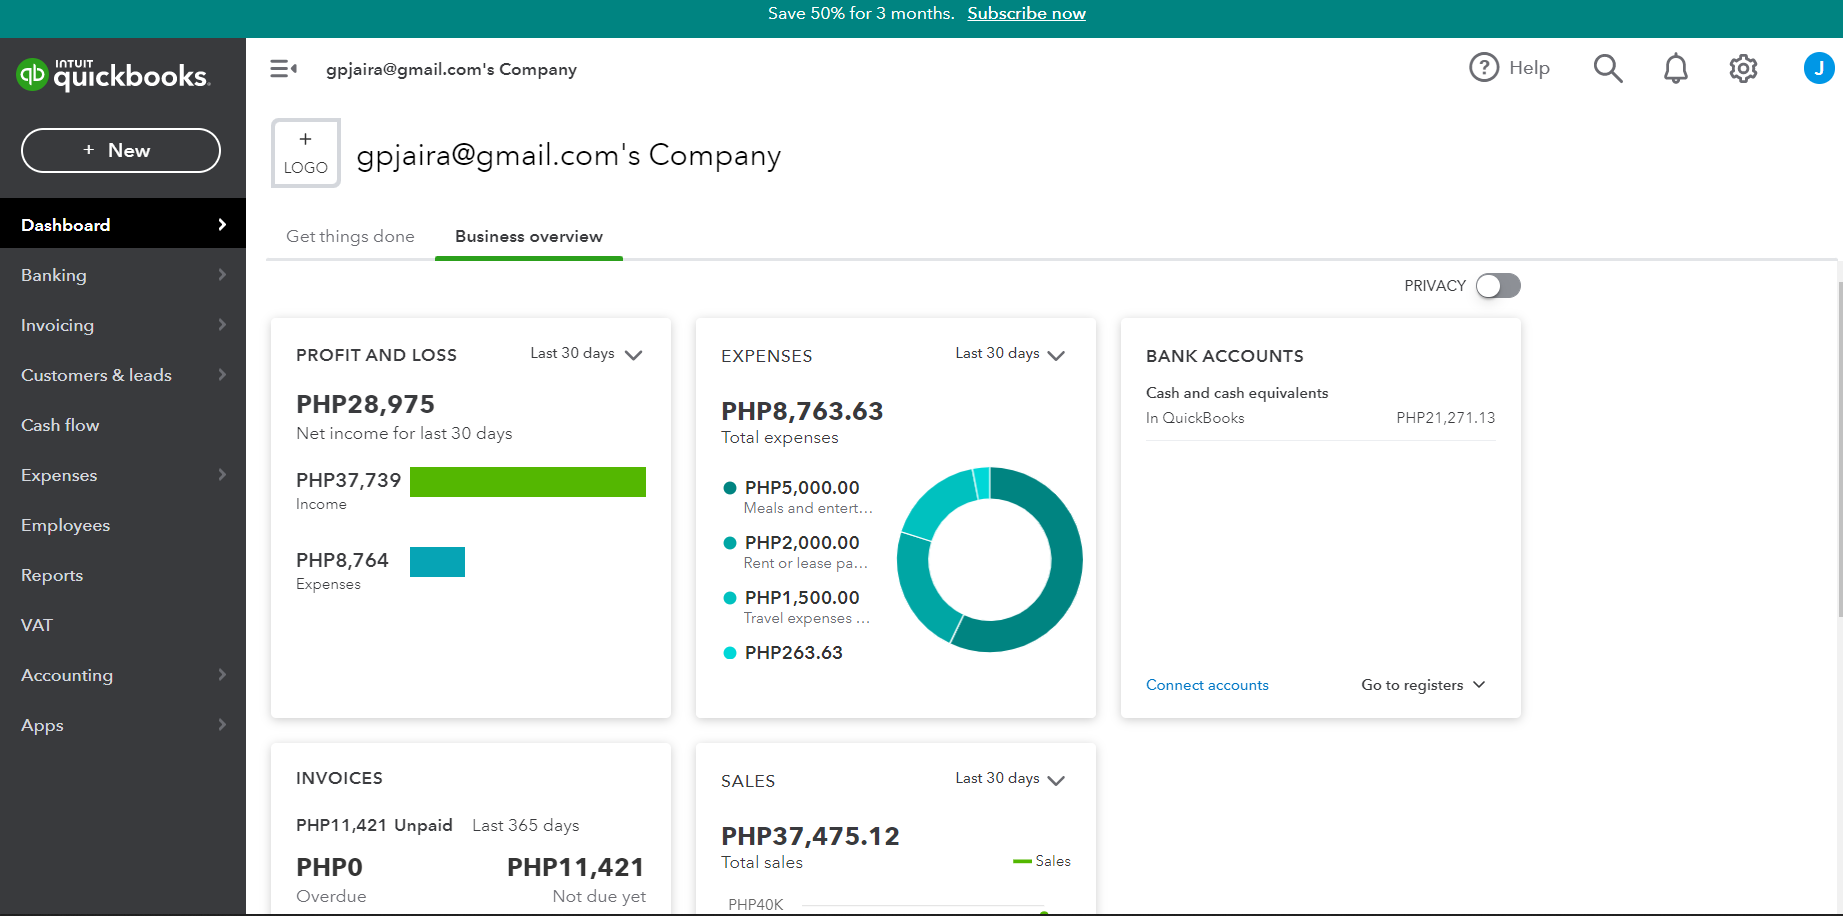
Task: Expand the Expenses sidebar submenu chevron
Action: click(x=222, y=475)
